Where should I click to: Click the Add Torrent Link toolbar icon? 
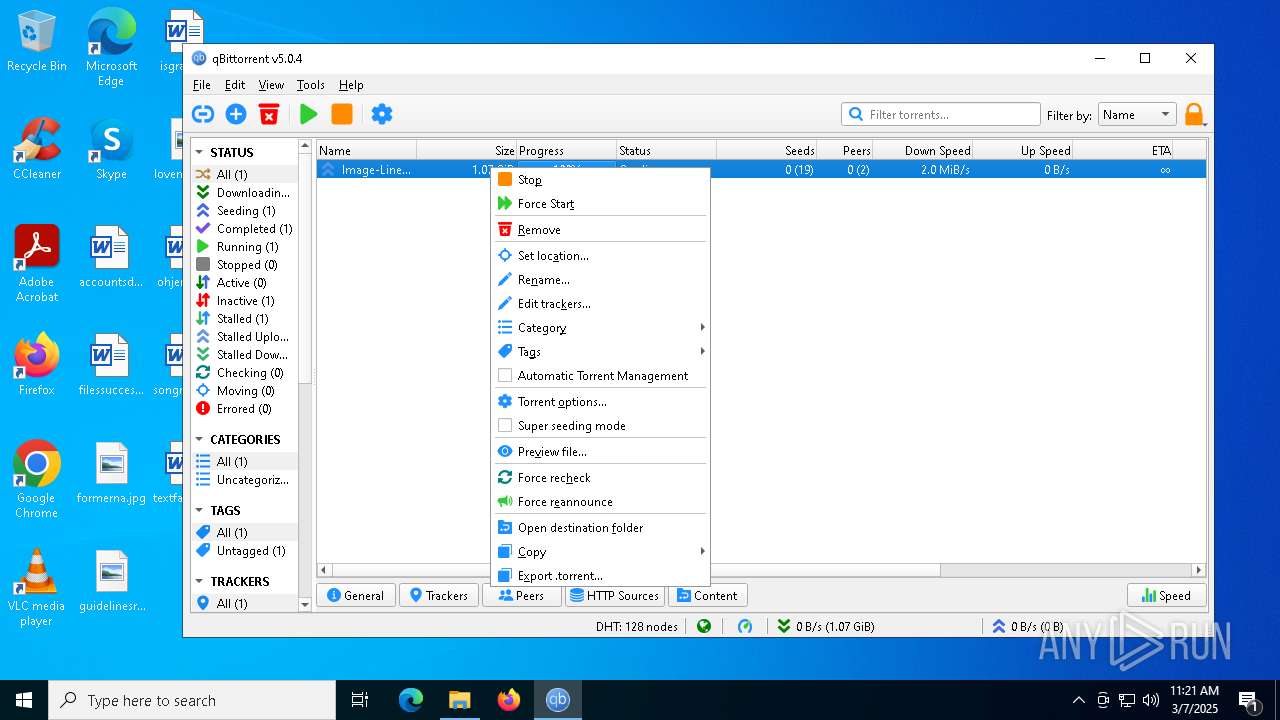pos(203,114)
